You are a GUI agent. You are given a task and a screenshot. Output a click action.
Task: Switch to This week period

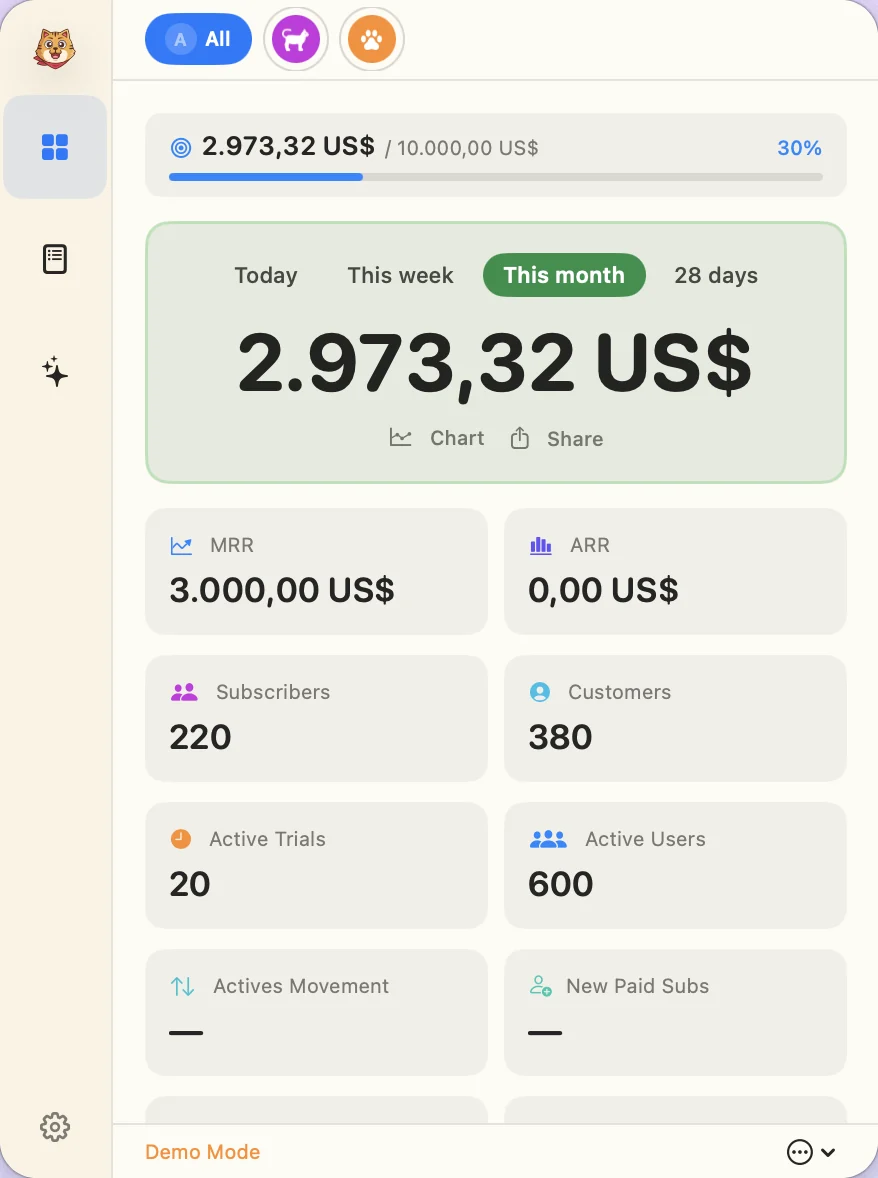click(x=400, y=275)
